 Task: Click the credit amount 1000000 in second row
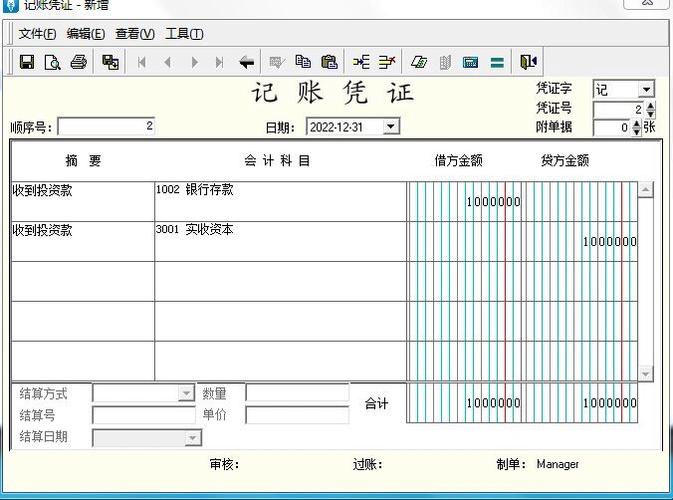[x=609, y=242]
